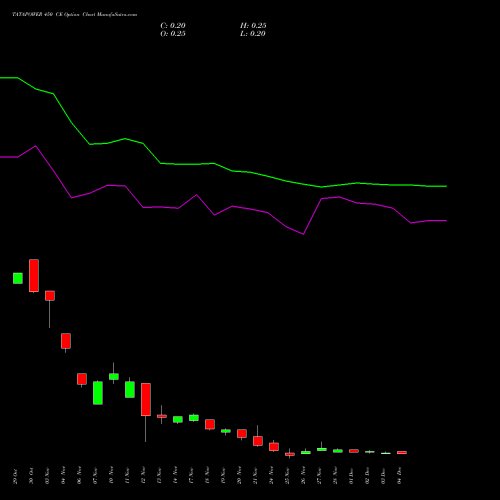Click the 02 Dec date label
Screen dimensions: 500x500
(x=367, y=476)
